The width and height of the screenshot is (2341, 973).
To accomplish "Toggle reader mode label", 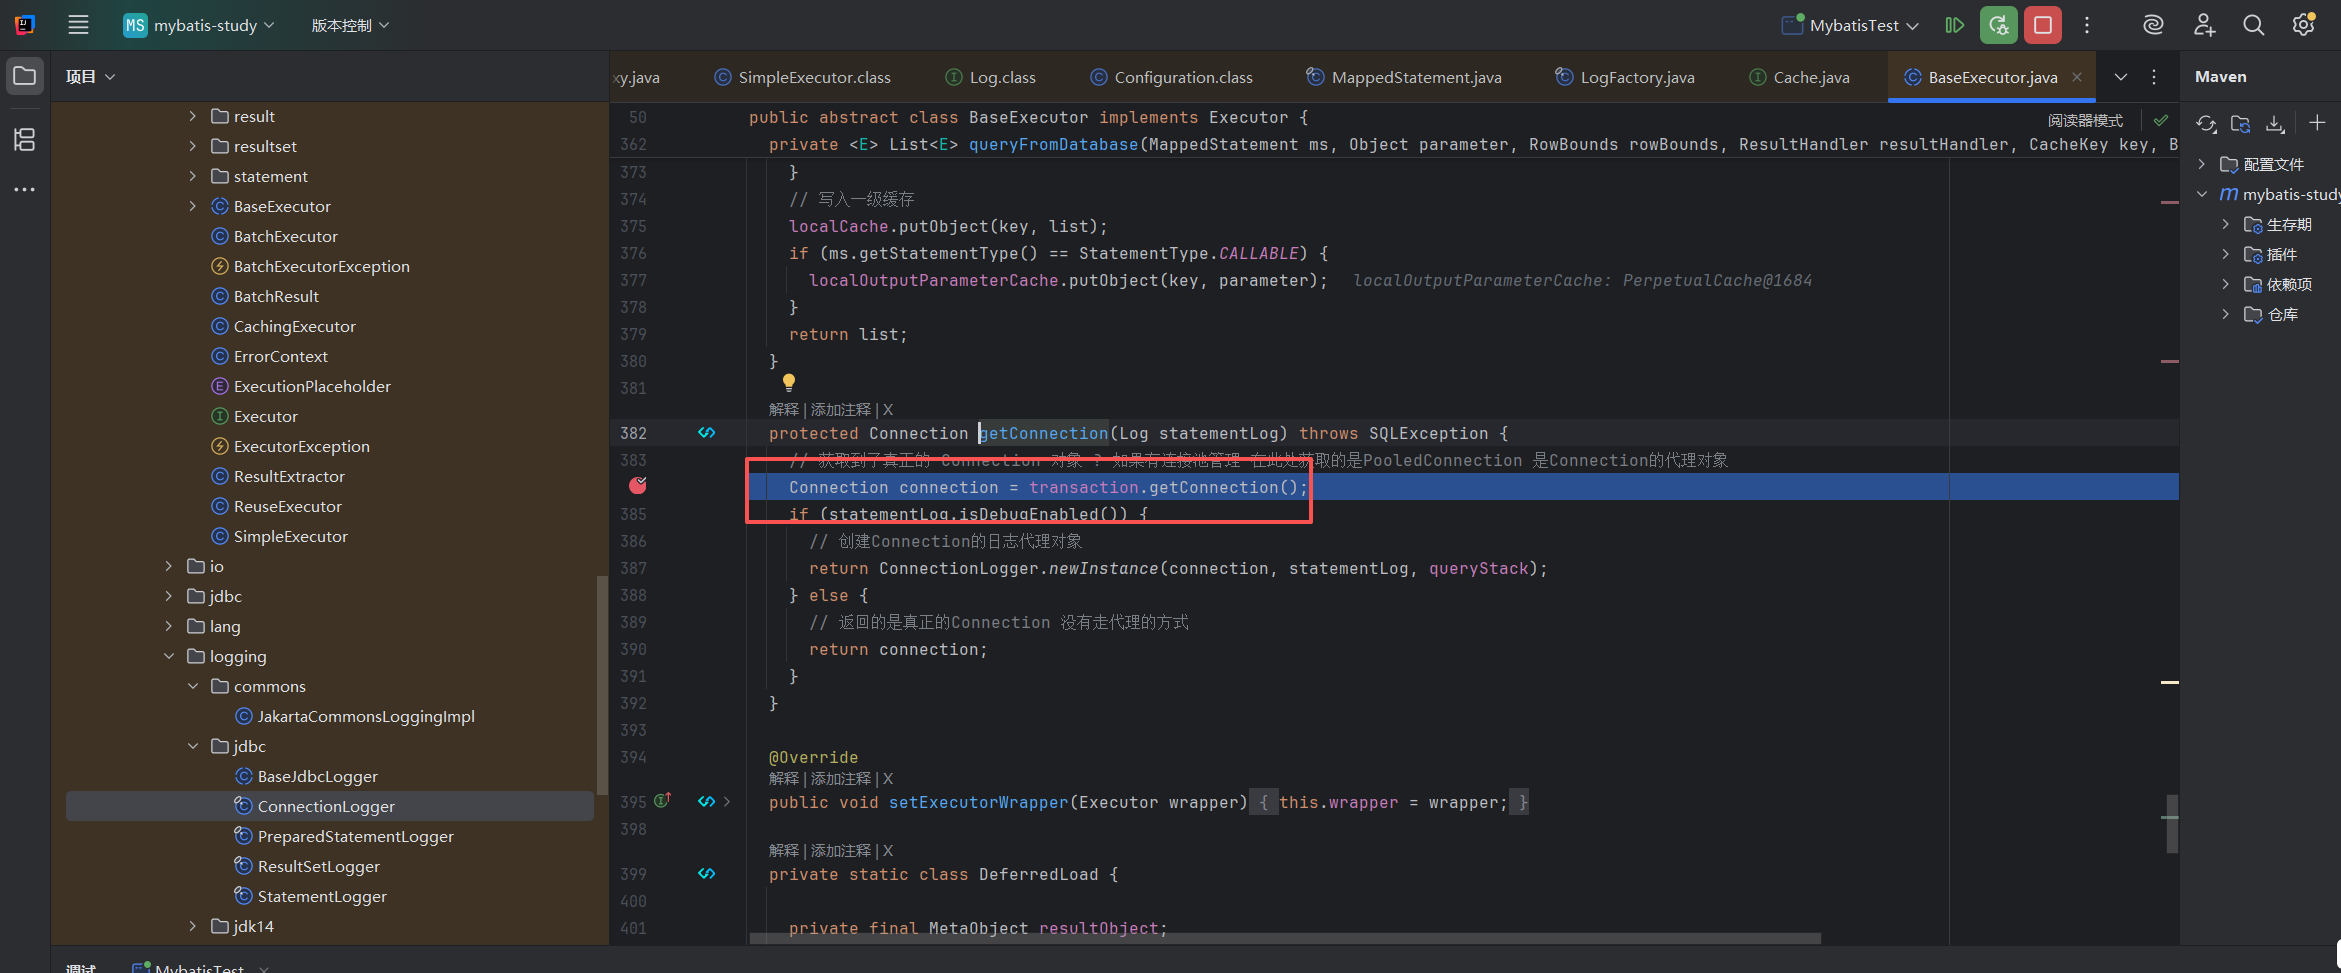I will point(2085,120).
